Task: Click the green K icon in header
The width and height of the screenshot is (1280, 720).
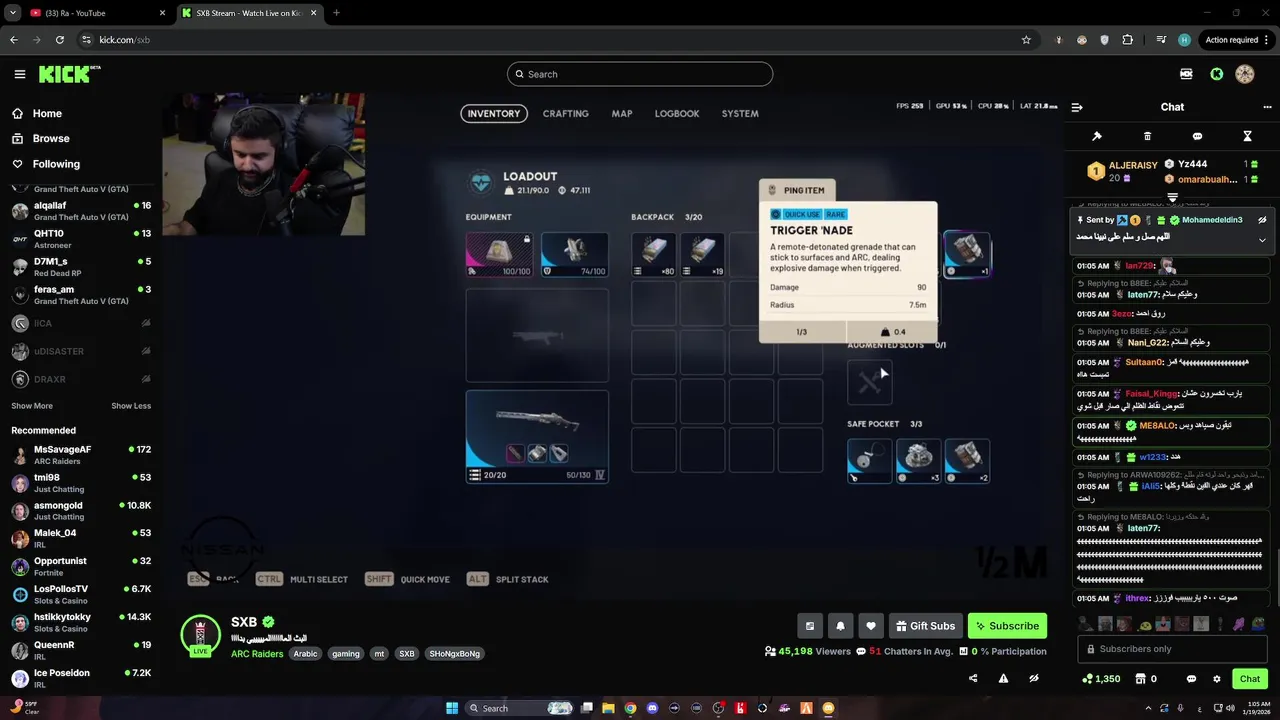Action: (1217, 74)
